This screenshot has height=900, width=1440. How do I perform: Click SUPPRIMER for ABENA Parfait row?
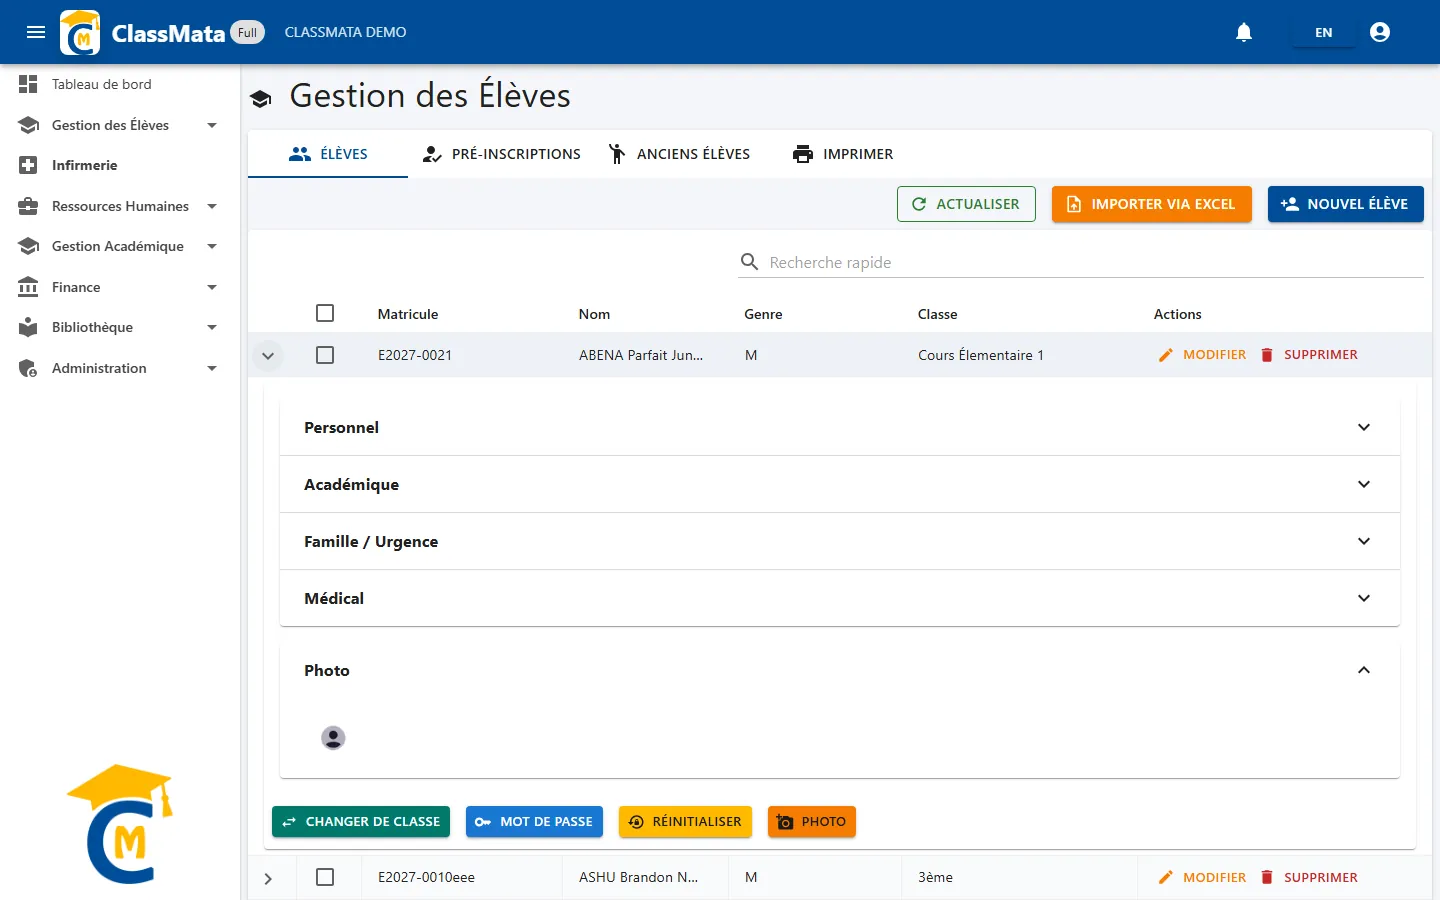tap(1309, 355)
